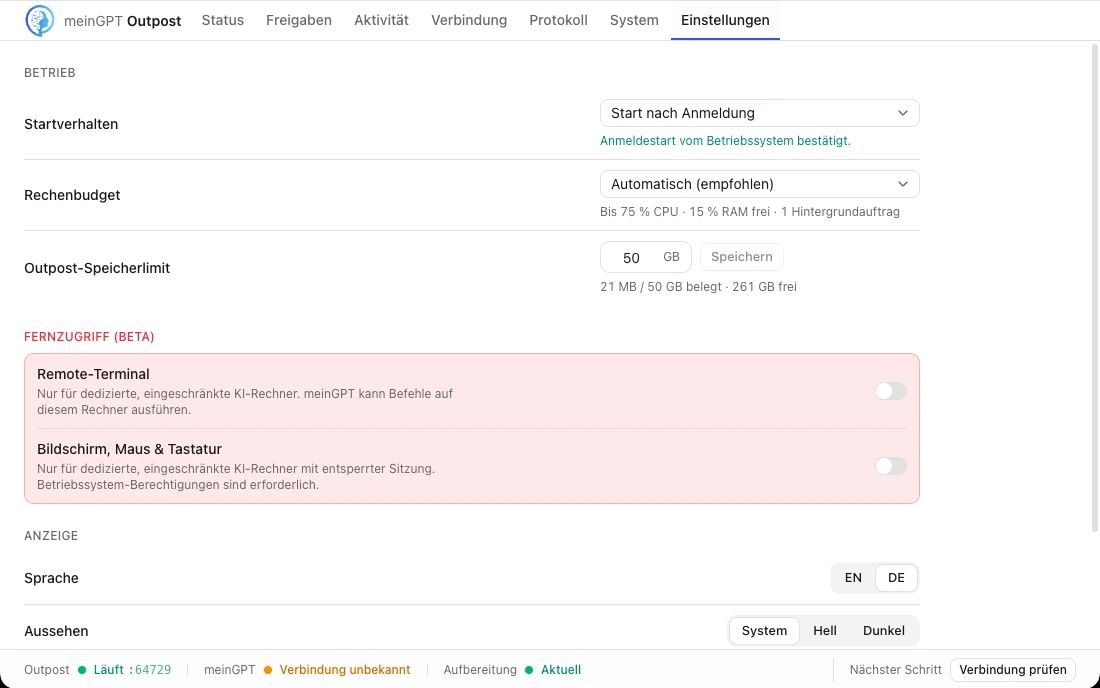Image resolution: width=1100 pixels, height=688 pixels.
Task: Click the vertical scrollbar of the settings page
Action: [x=1094, y=288]
